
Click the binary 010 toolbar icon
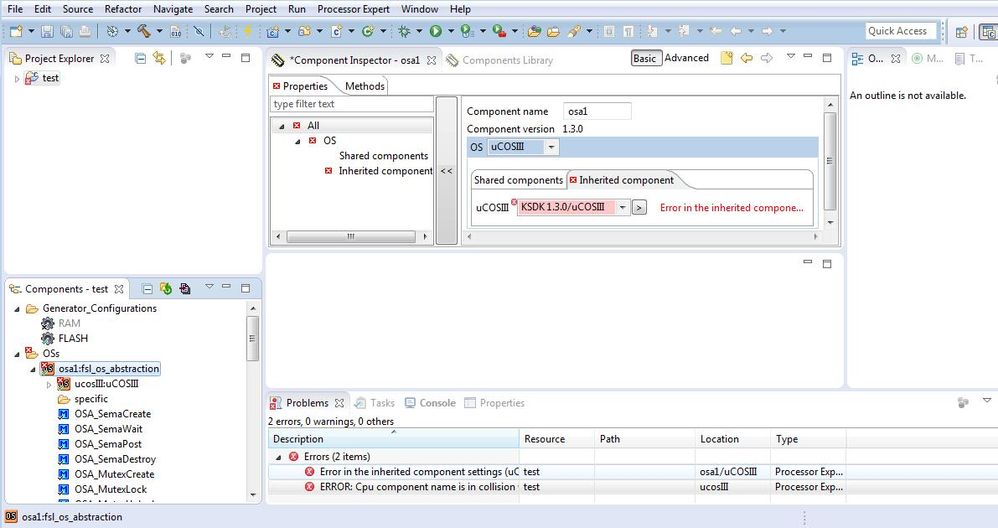[176, 31]
